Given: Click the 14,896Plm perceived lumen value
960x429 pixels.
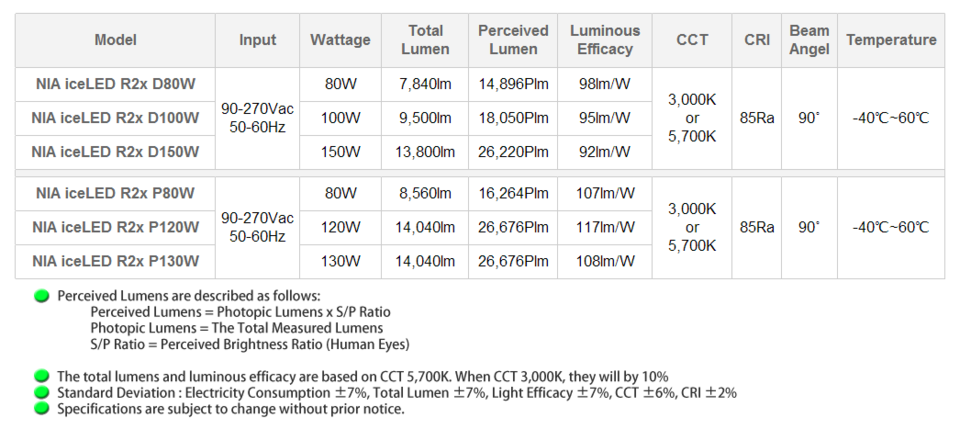Looking at the screenshot, I should [513, 84].
